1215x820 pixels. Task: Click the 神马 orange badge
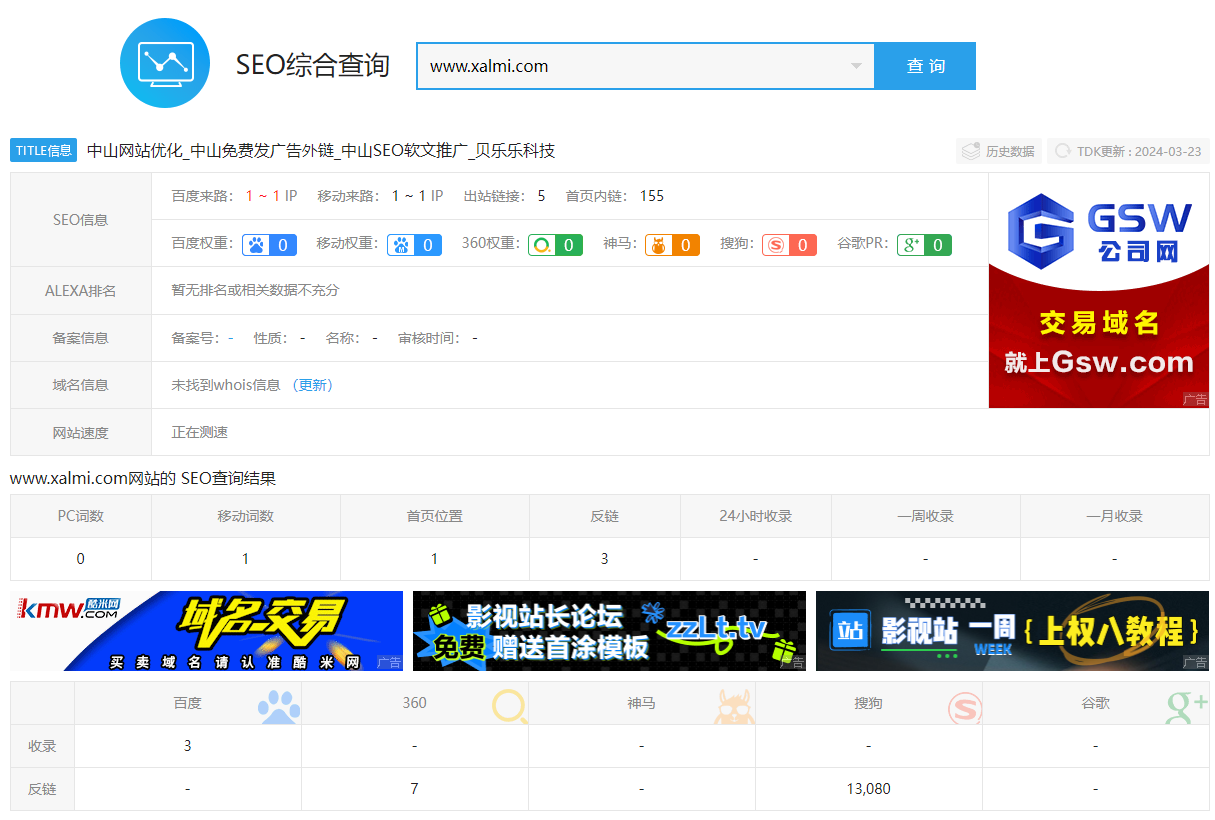pyautogui.click(x=672, y=244)
